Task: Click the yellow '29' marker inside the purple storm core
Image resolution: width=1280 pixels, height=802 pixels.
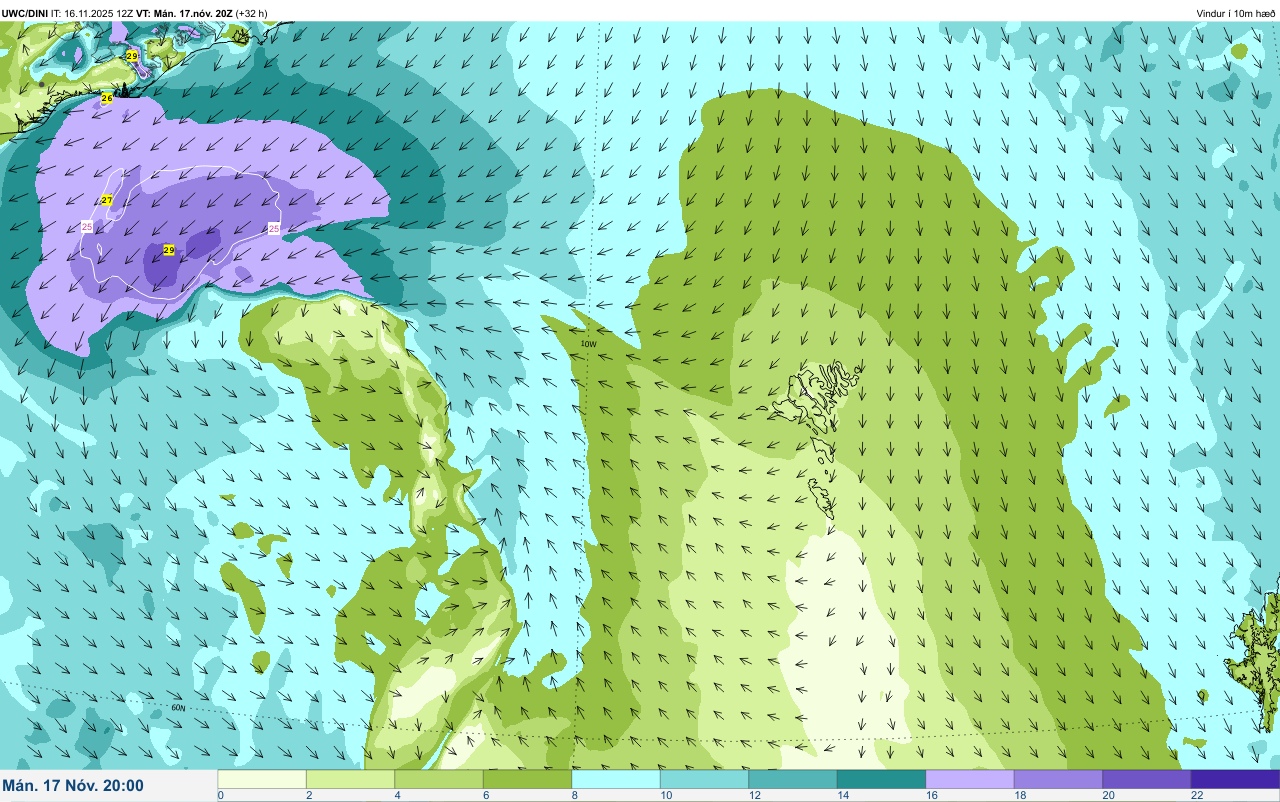Action: click(169, 249)
